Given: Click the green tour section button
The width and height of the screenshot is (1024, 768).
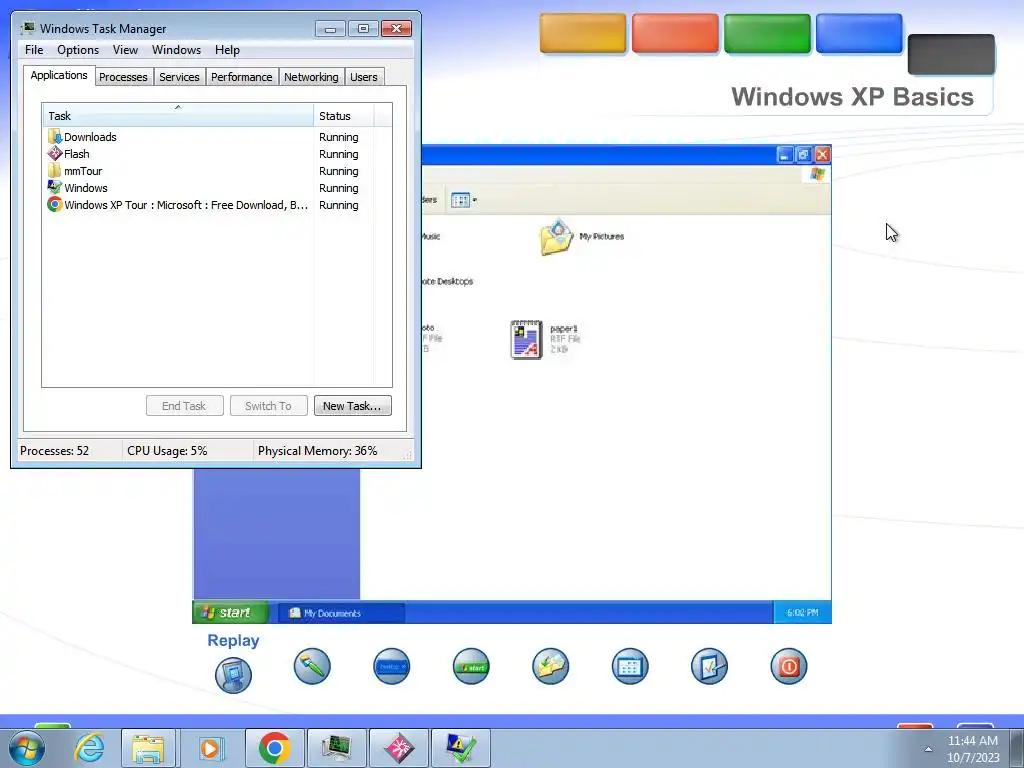Looking at the screenshot, I should coord(767,33).
